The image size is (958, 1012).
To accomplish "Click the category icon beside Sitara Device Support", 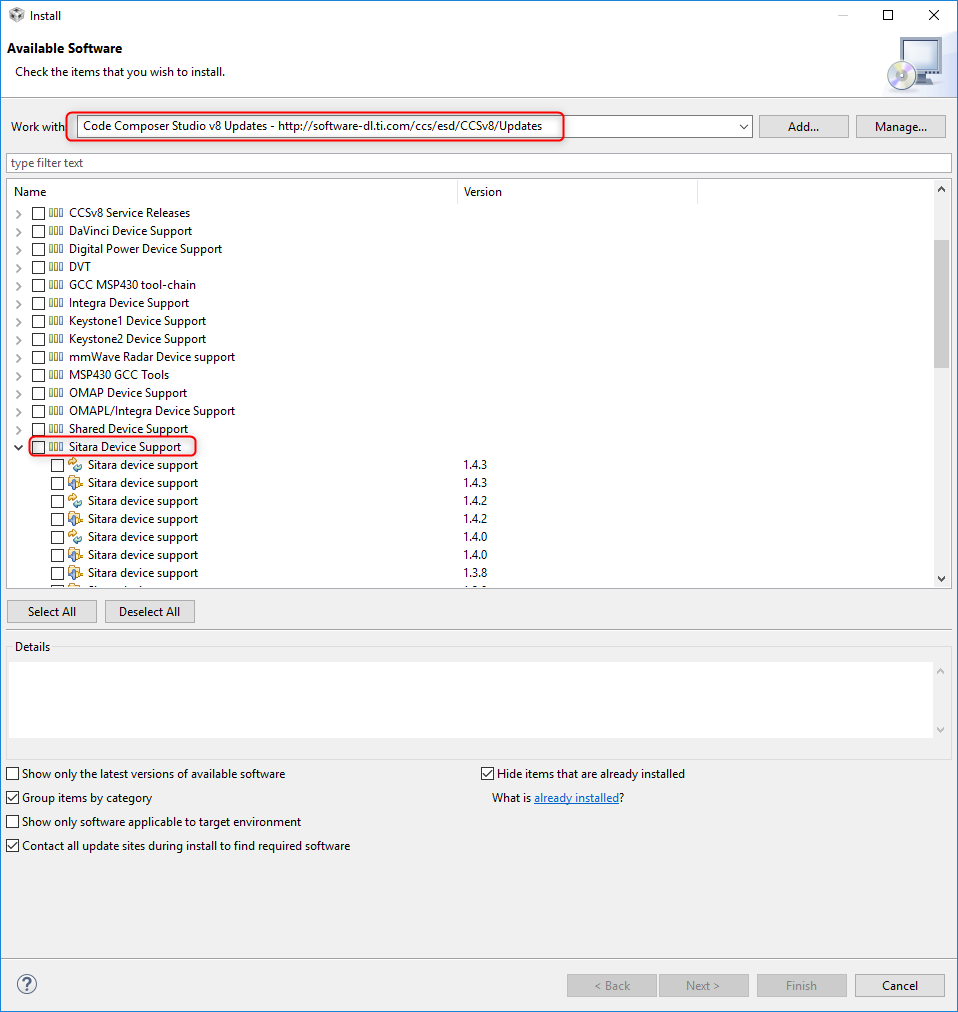I will pyautogui.click(x=56, y=447).
